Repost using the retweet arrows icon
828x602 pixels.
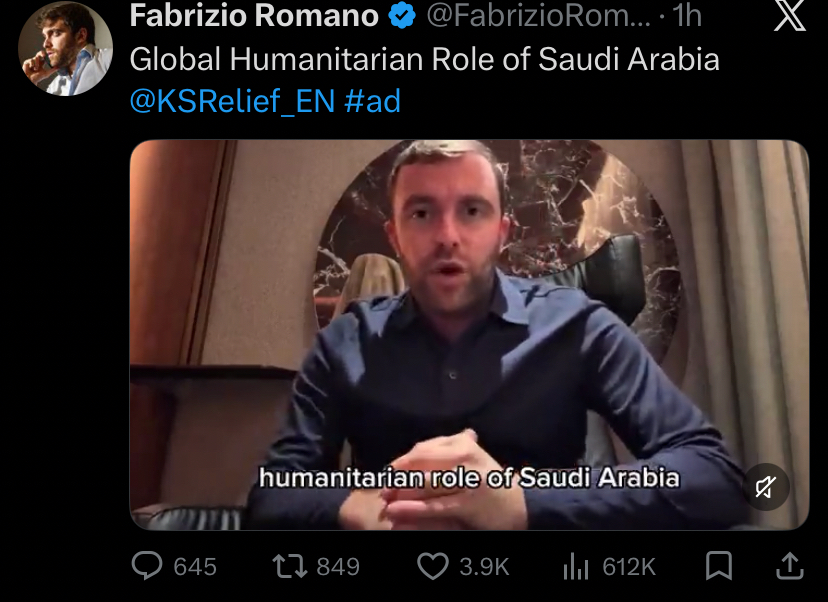(x=289, y=566)
